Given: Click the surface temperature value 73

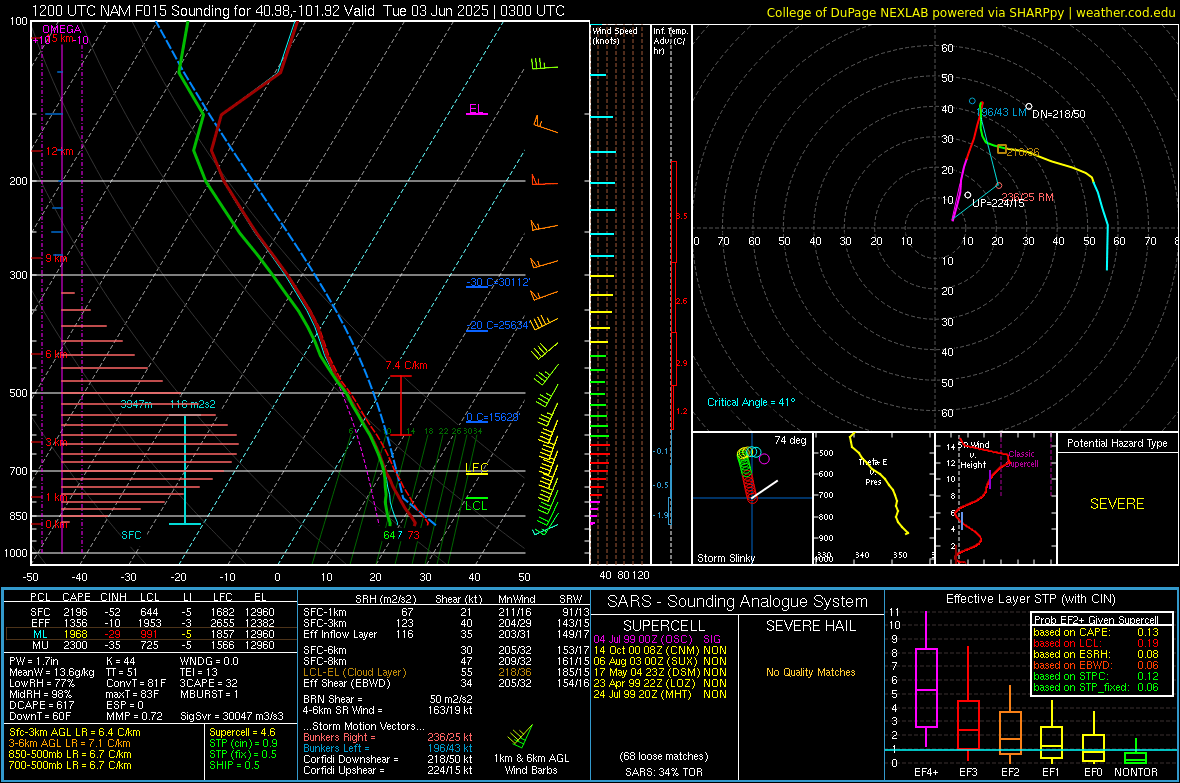Looking at the screenshot, I should 413,535.
